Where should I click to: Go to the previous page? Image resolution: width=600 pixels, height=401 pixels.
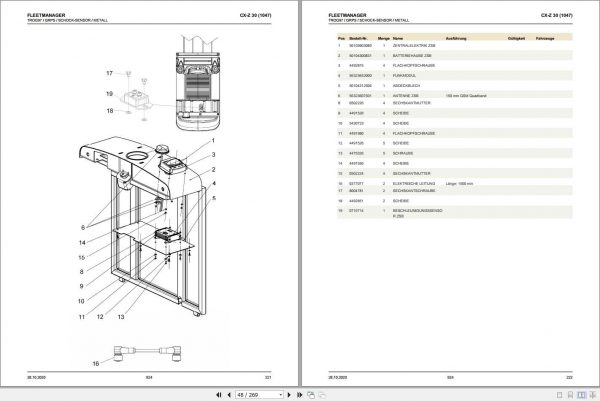(229, 394)
